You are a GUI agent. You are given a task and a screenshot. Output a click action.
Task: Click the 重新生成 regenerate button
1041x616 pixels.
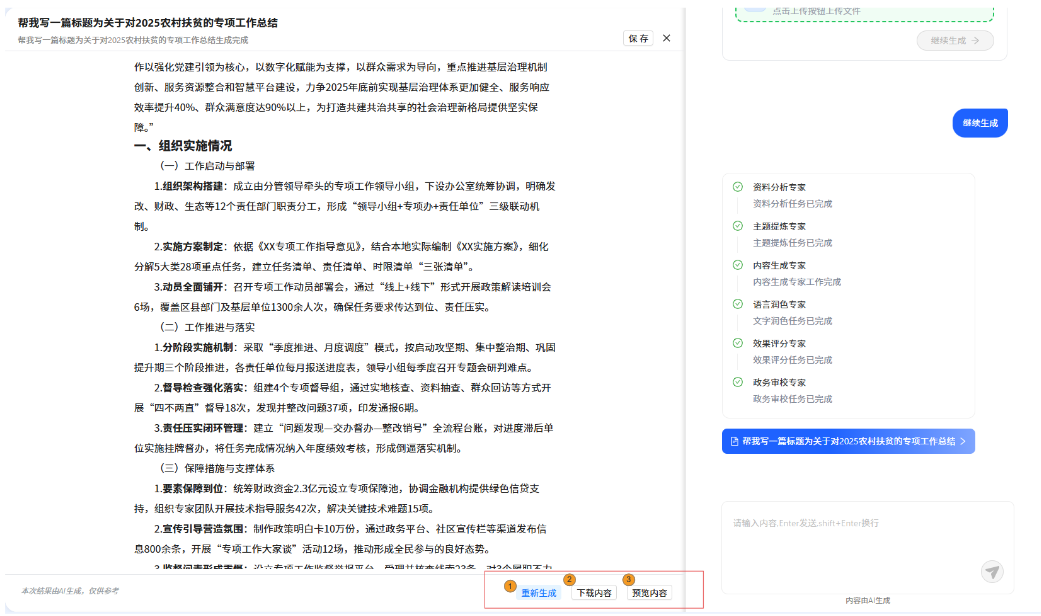538,593
